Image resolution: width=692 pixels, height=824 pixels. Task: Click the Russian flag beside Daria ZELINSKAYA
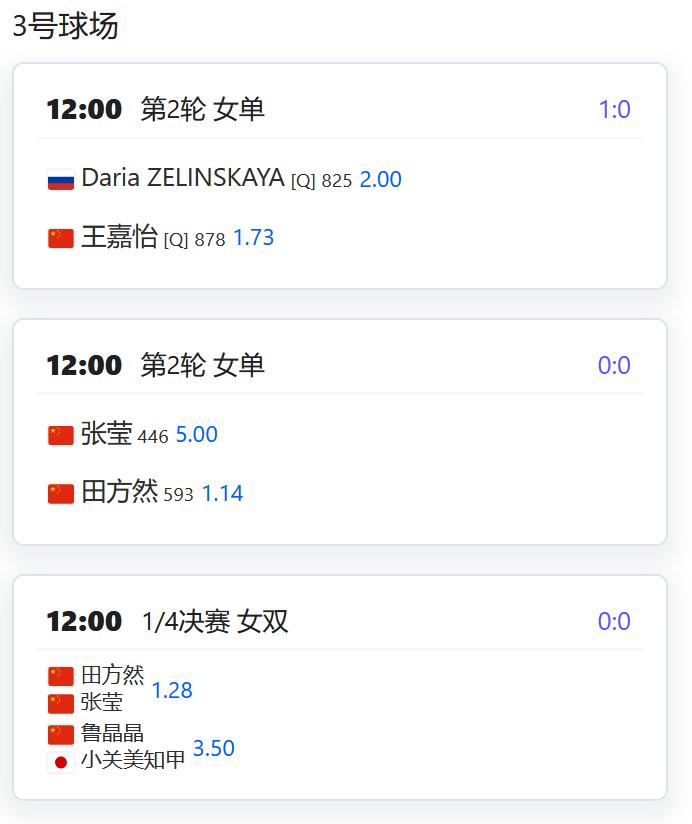[x=60, y=180]
